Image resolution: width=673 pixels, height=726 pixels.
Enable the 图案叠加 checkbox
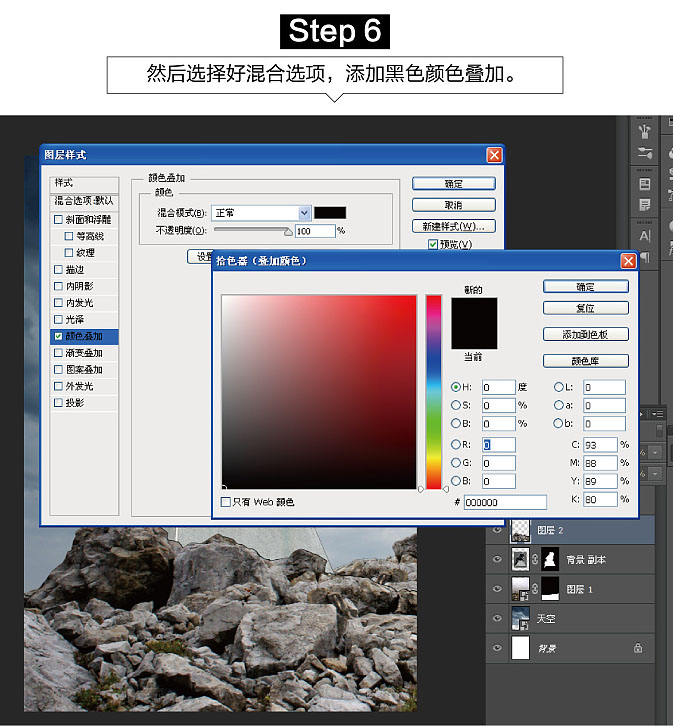pos(58,369)
